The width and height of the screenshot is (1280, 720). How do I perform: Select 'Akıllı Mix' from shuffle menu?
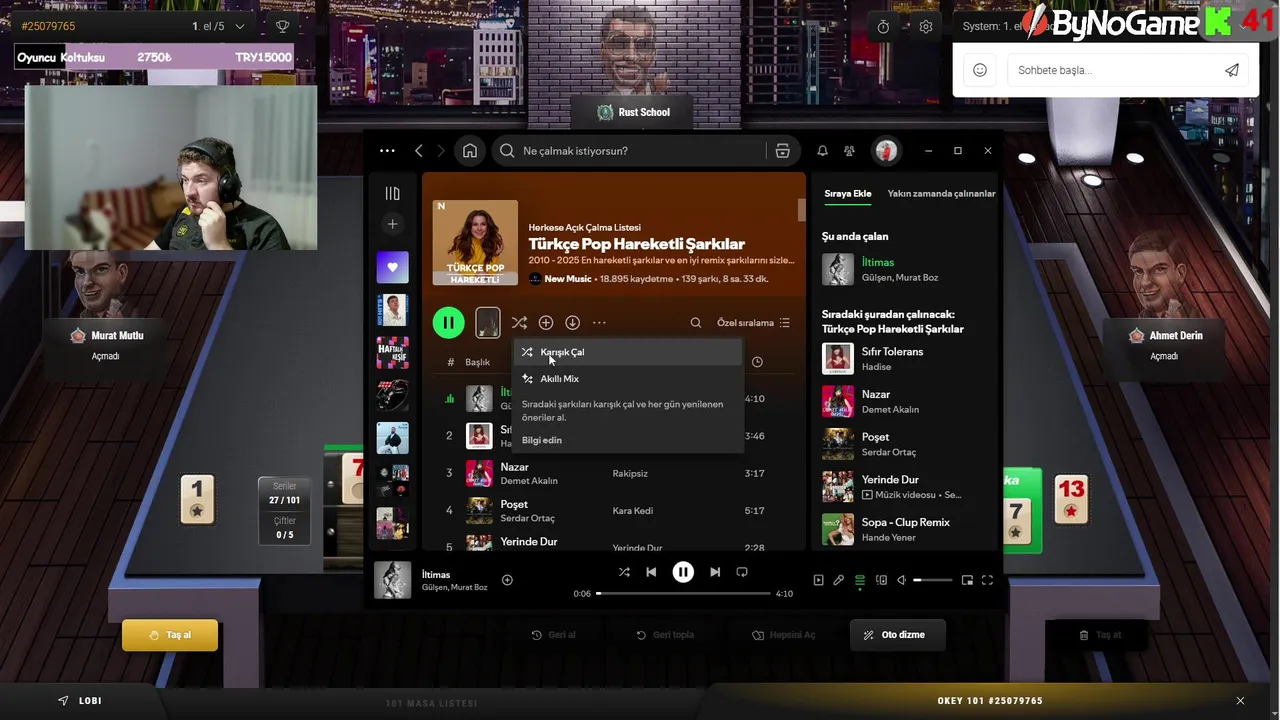click(628, 379)
